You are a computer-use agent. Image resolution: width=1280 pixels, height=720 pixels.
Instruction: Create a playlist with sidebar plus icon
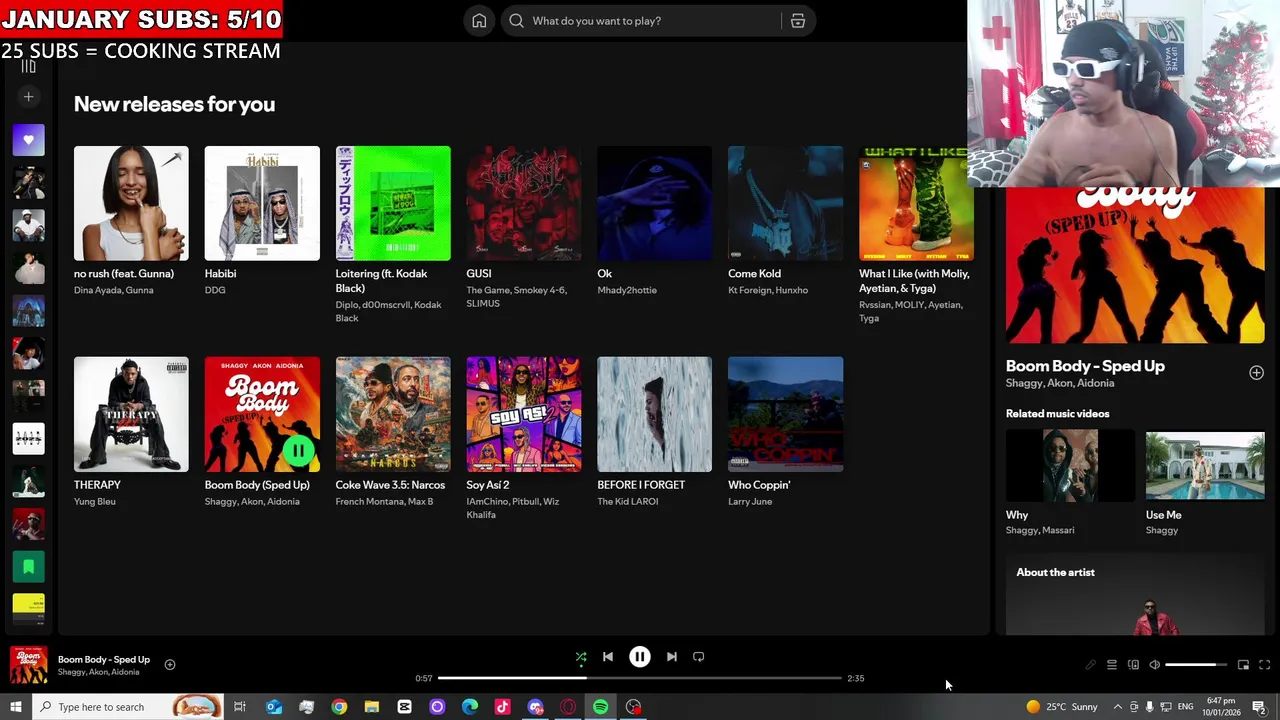pos(28,97)
